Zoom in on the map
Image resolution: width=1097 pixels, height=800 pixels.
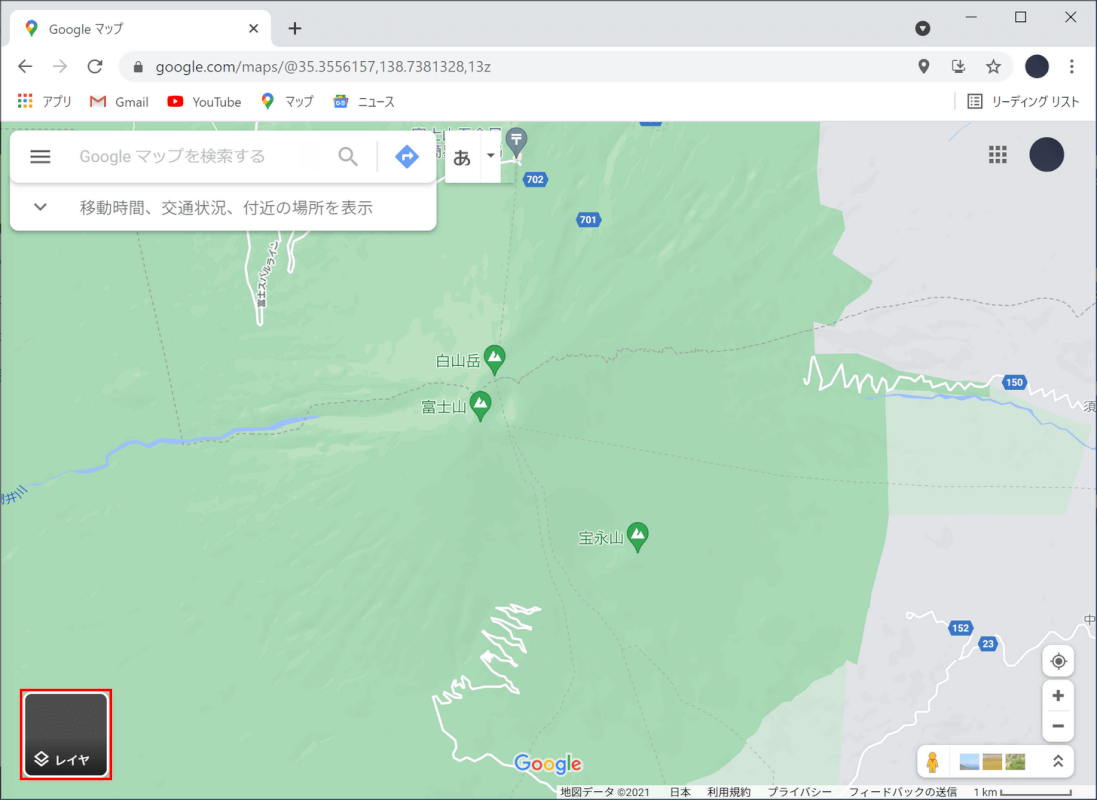tap(1058, 695)
